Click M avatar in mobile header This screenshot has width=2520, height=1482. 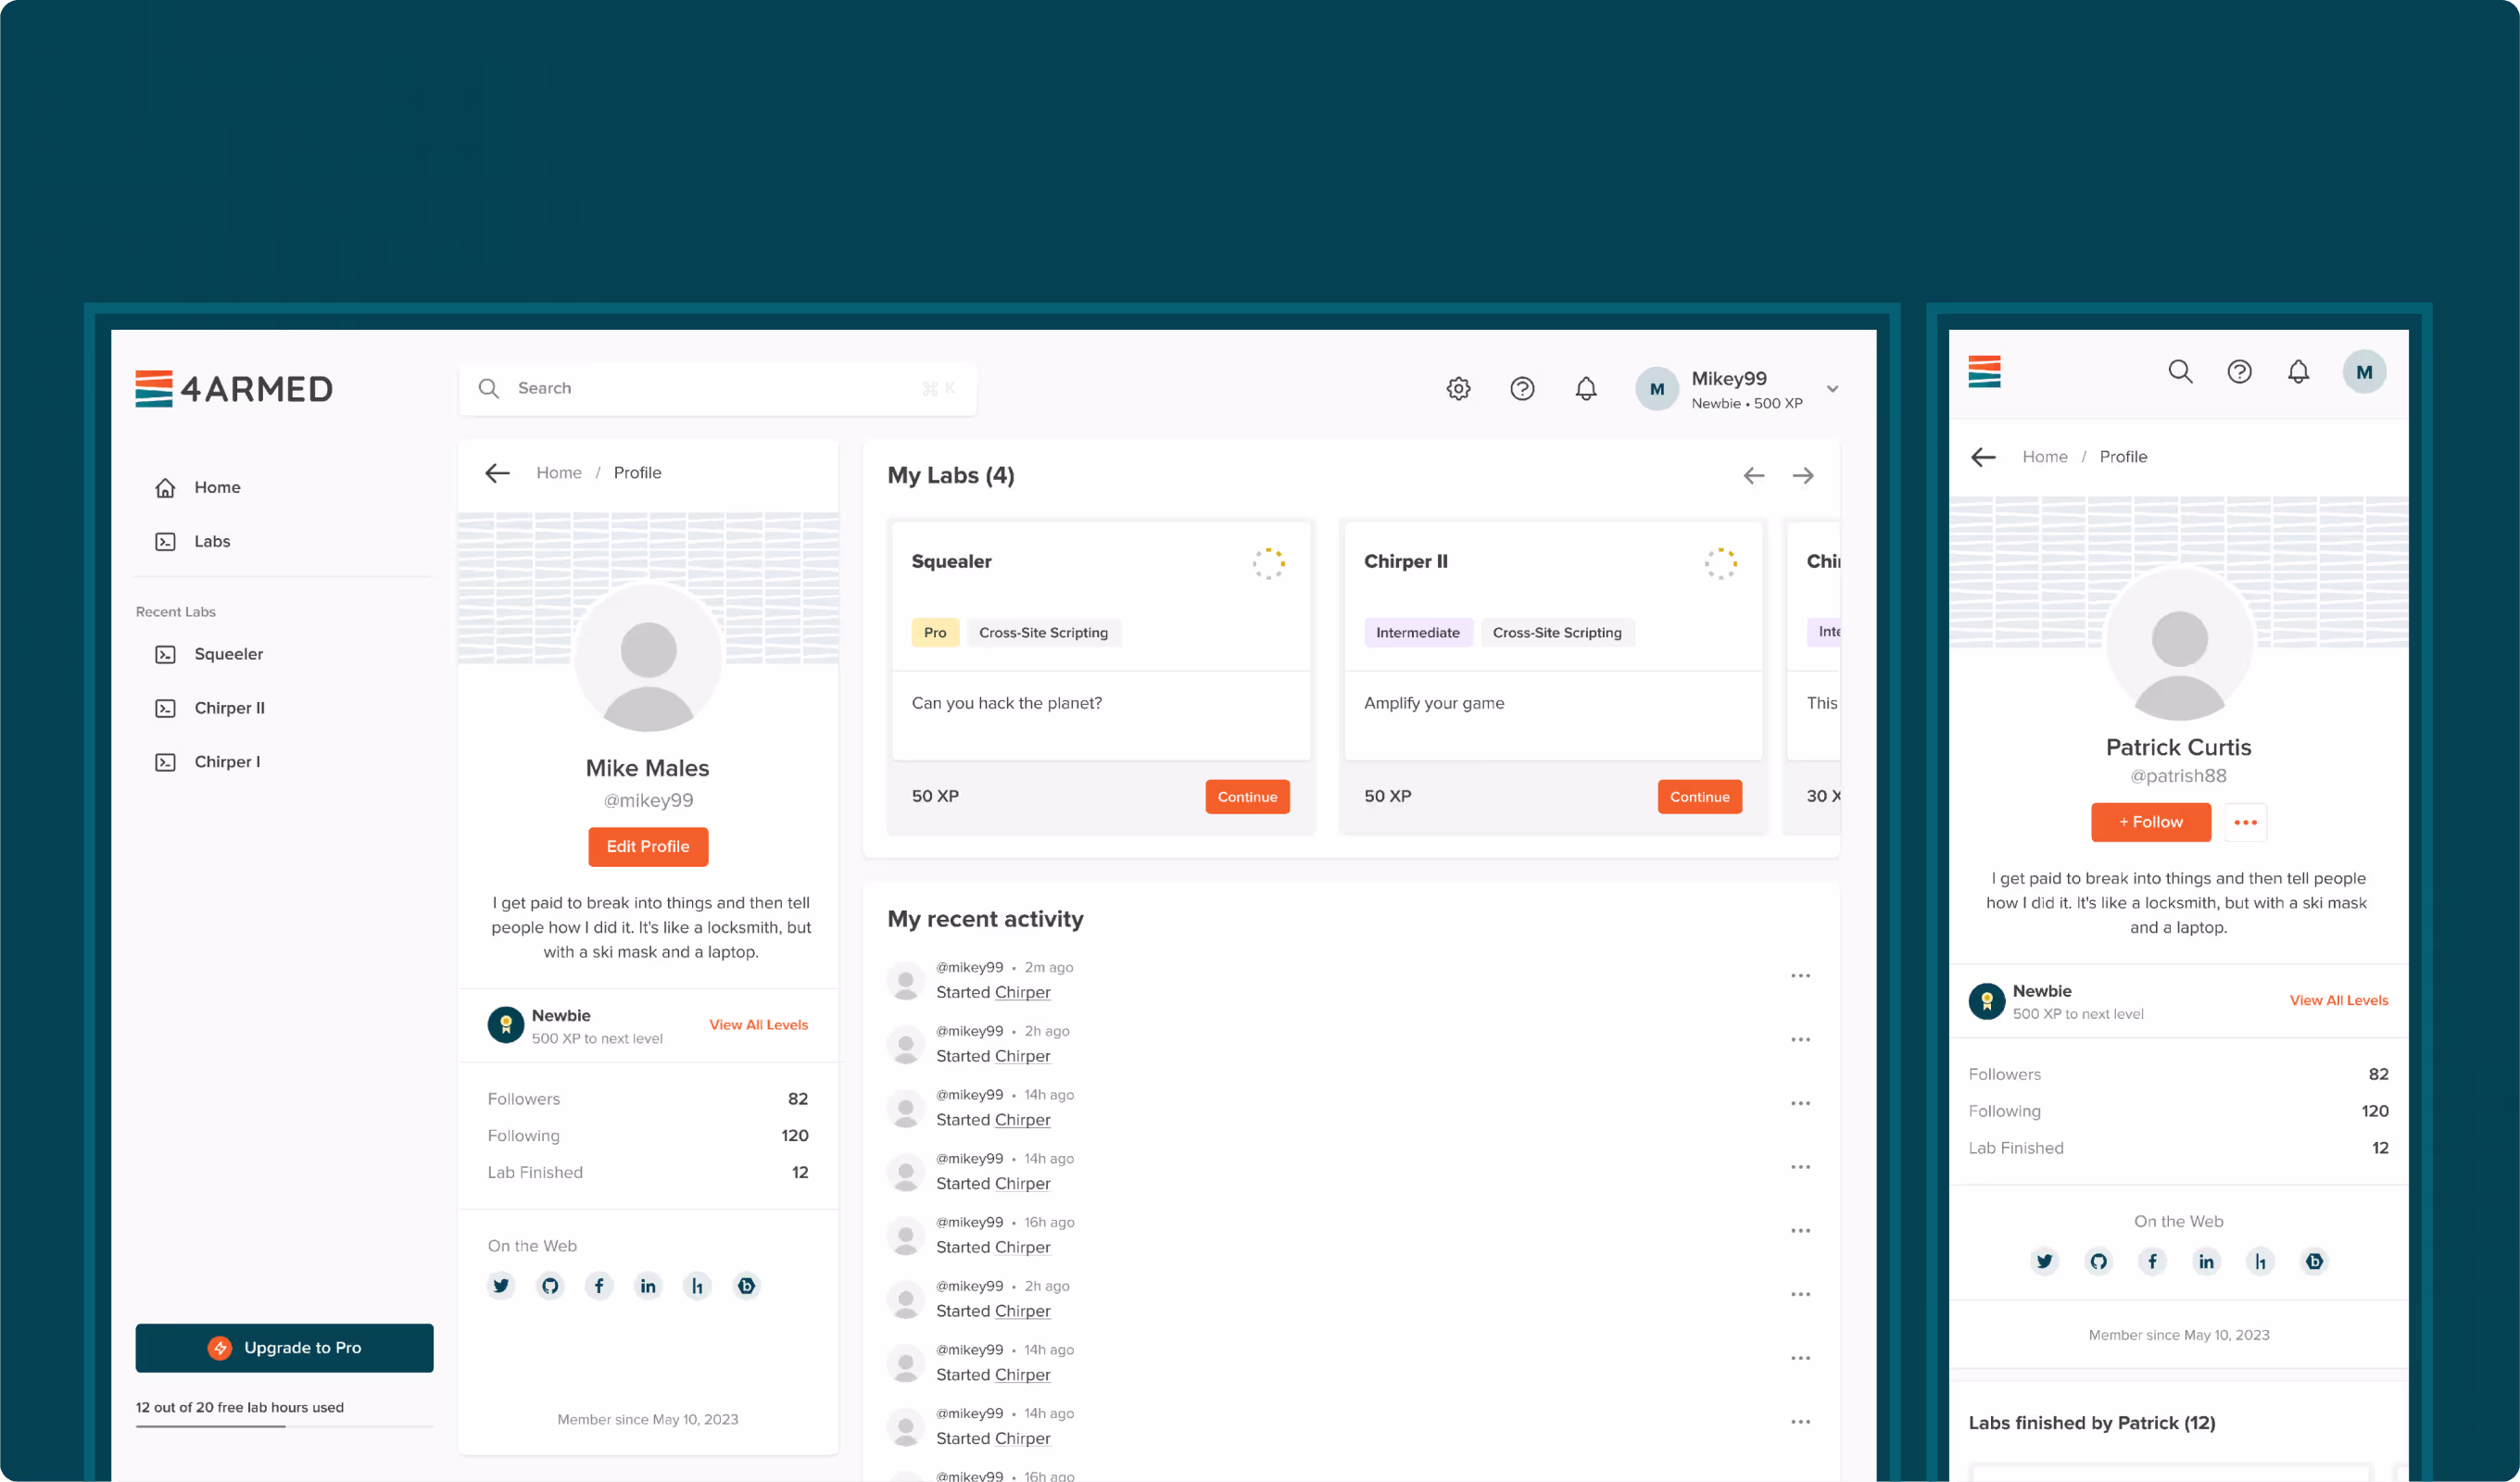tap(2363, 372)
